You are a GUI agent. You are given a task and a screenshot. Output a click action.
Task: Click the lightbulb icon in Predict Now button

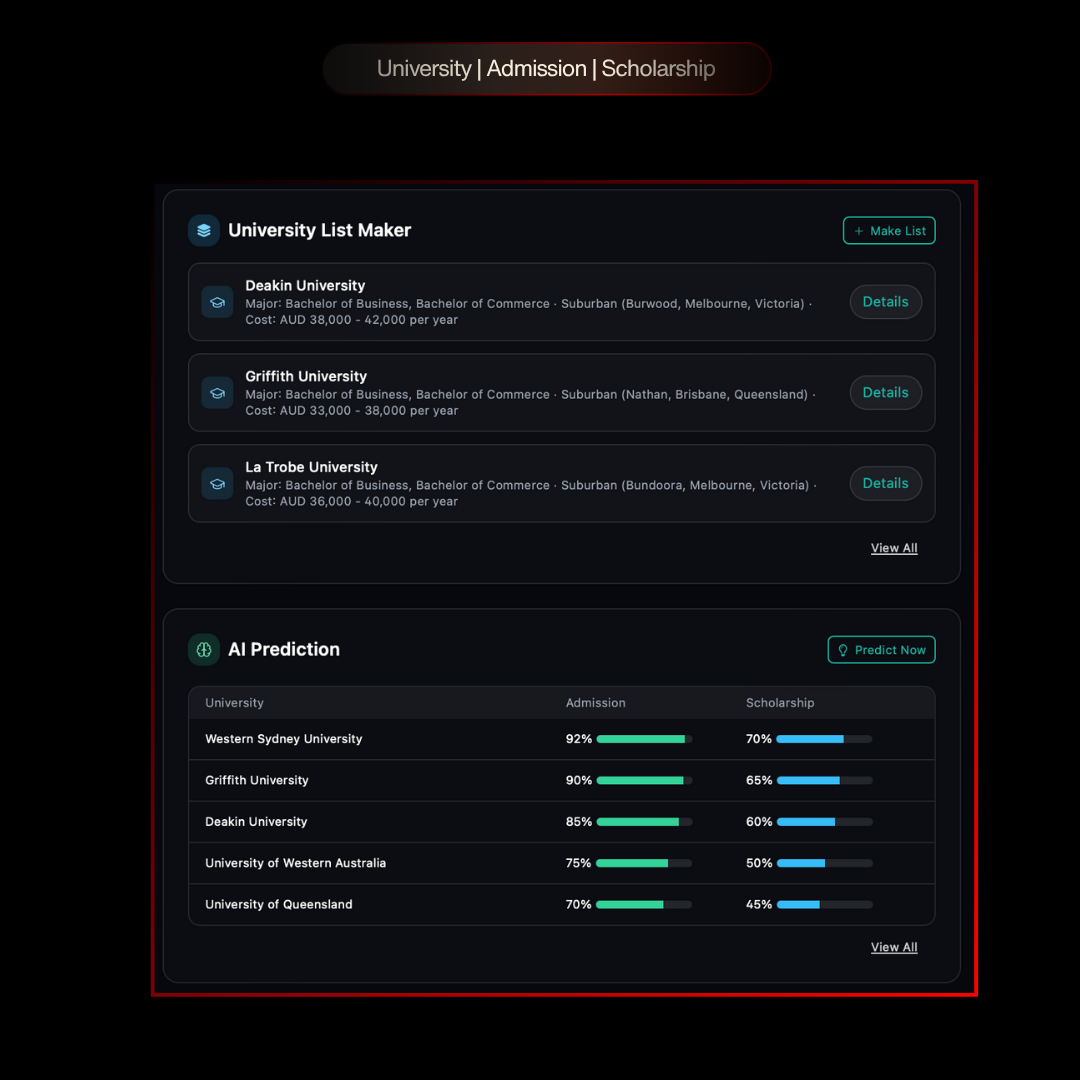coord(842,650)
